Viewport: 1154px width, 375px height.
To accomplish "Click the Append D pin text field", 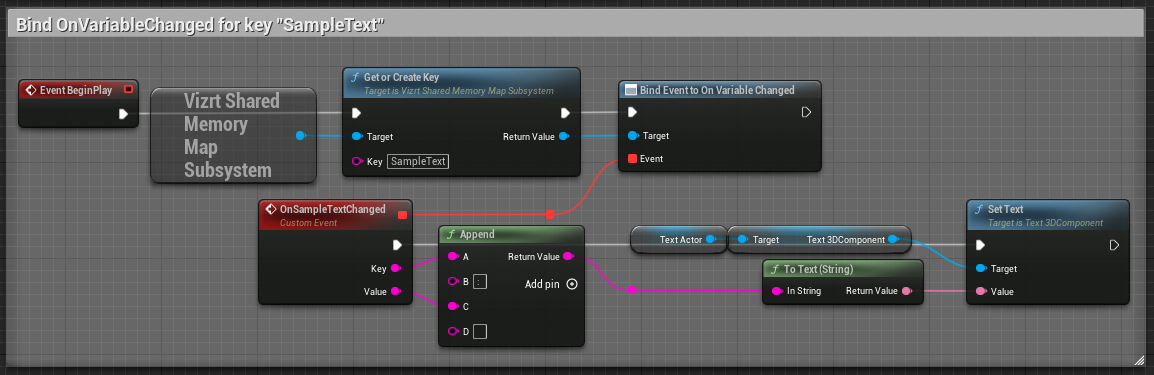I will coord(480,331).
